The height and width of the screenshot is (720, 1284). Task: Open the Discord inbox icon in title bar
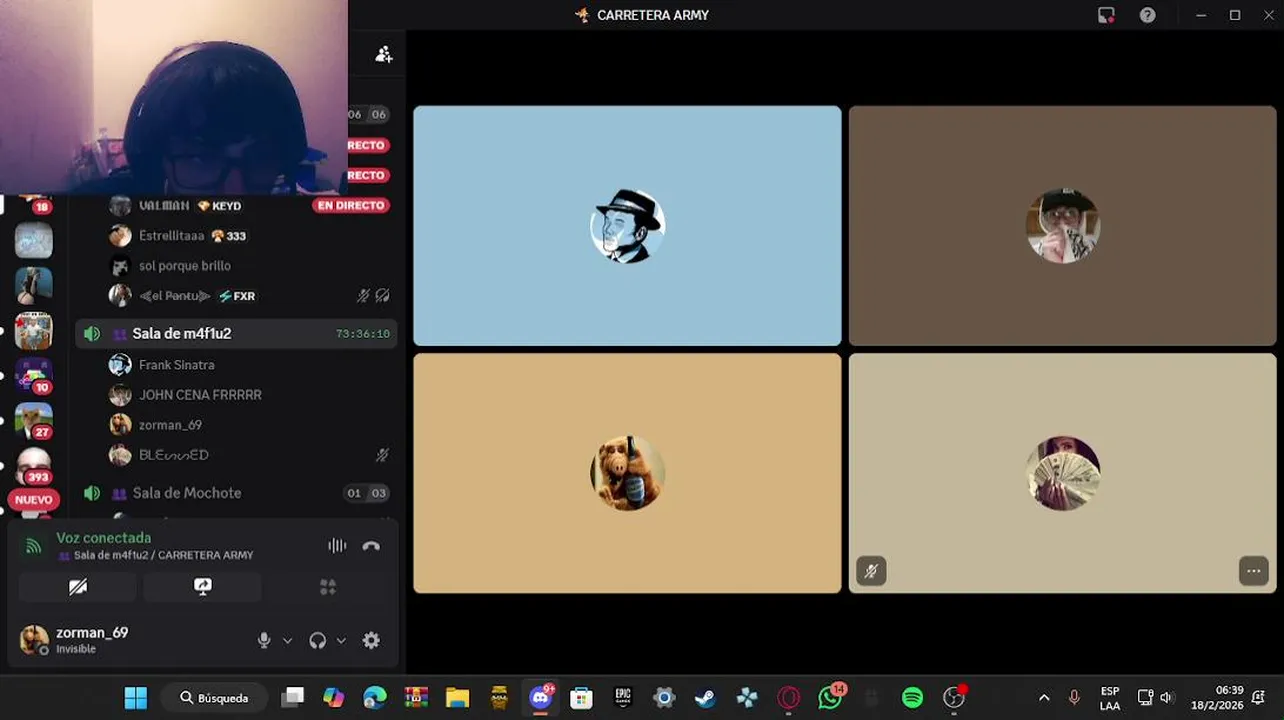coord(1106,15)
